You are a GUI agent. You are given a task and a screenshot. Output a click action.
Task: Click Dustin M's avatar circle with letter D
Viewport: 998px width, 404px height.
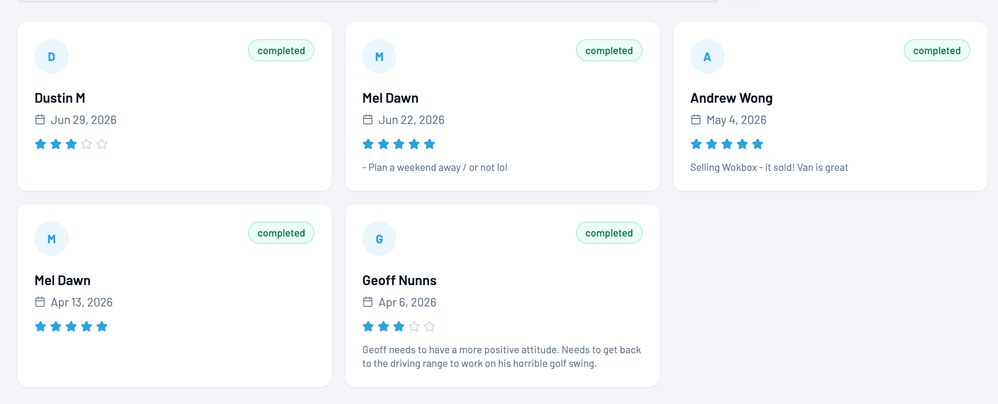coord(52,57)
